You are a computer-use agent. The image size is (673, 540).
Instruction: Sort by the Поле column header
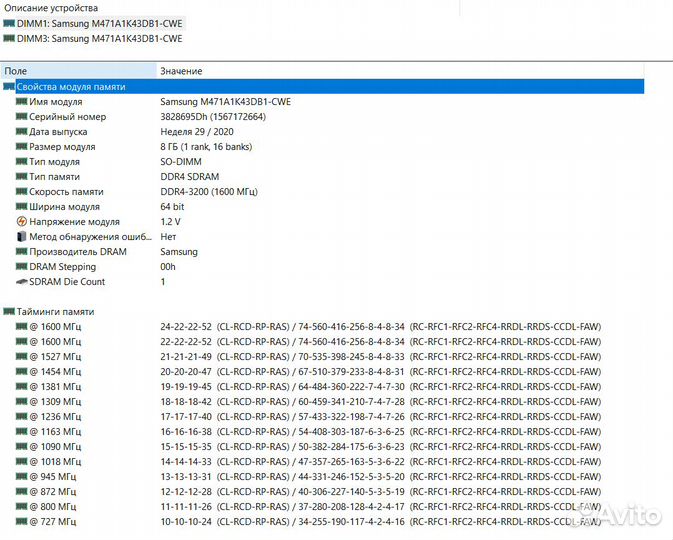click(78, 71)
